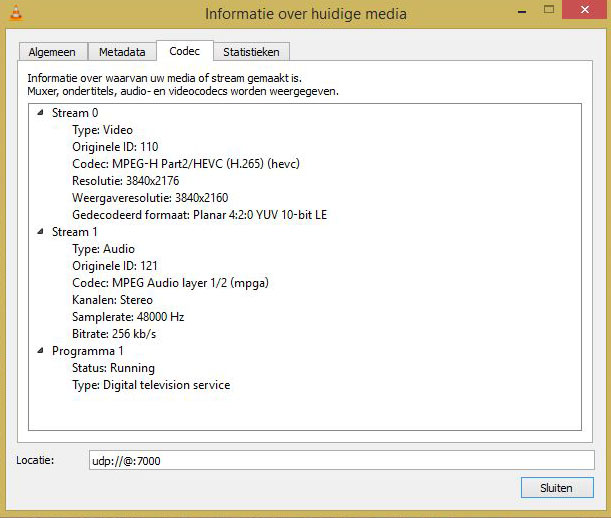Click the Locatie input field
Image resolution: width=611 pixels, height=518 pixels.
tap(340, 460)
